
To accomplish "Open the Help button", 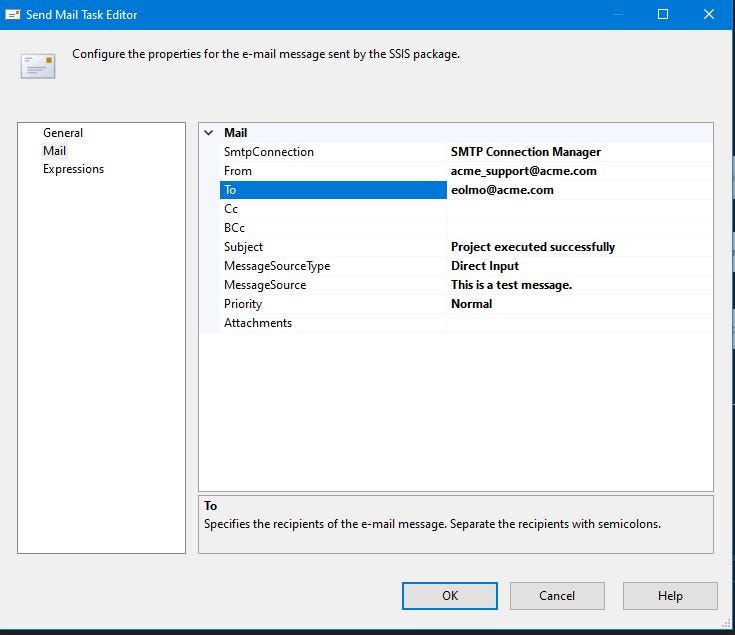I will pos(670,596).
